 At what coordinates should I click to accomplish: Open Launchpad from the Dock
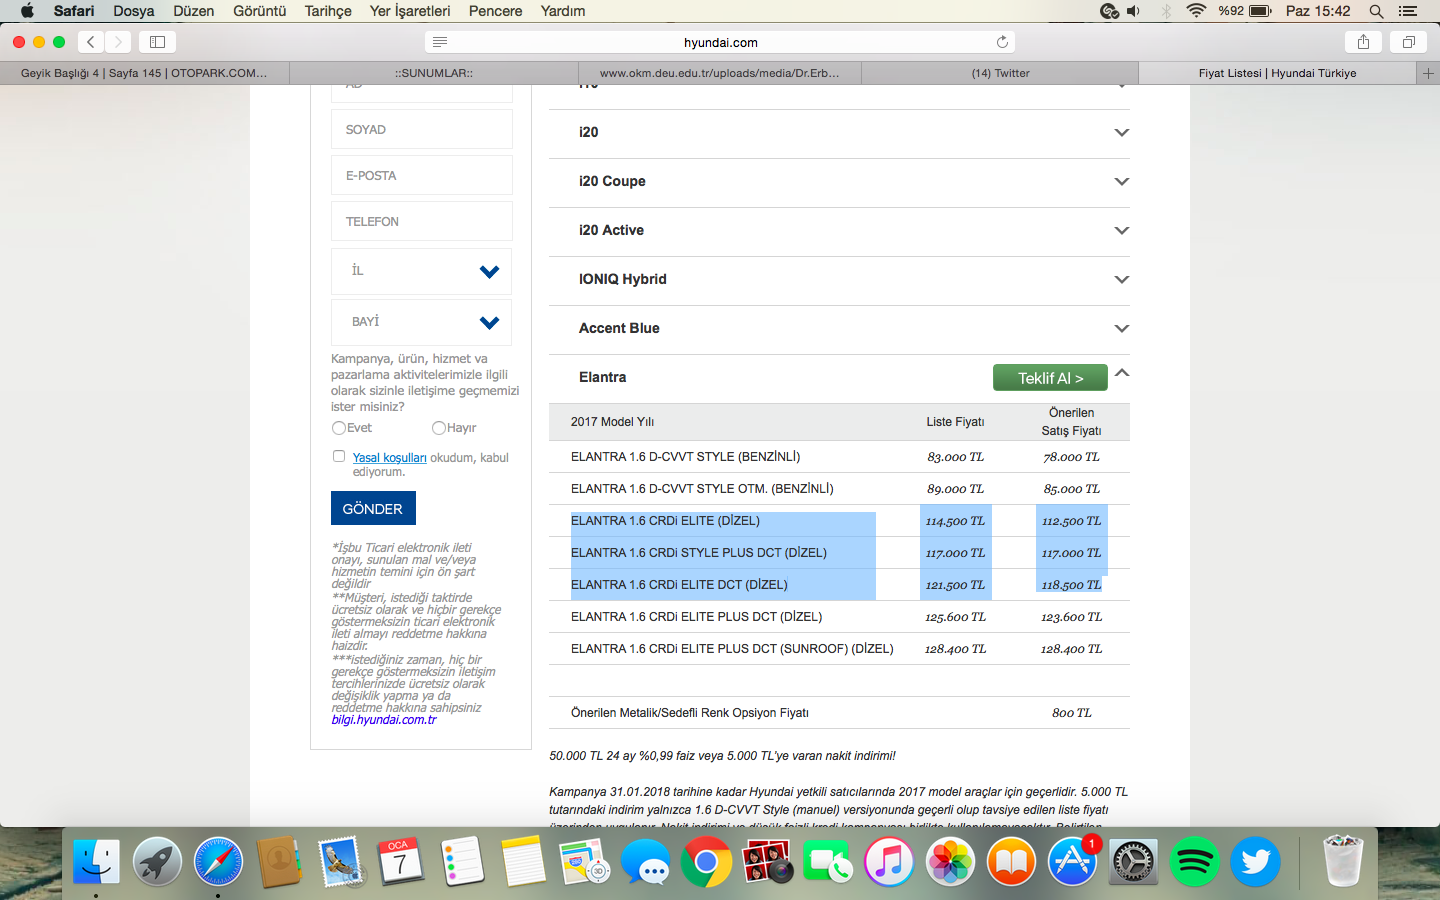coord(157,861)
